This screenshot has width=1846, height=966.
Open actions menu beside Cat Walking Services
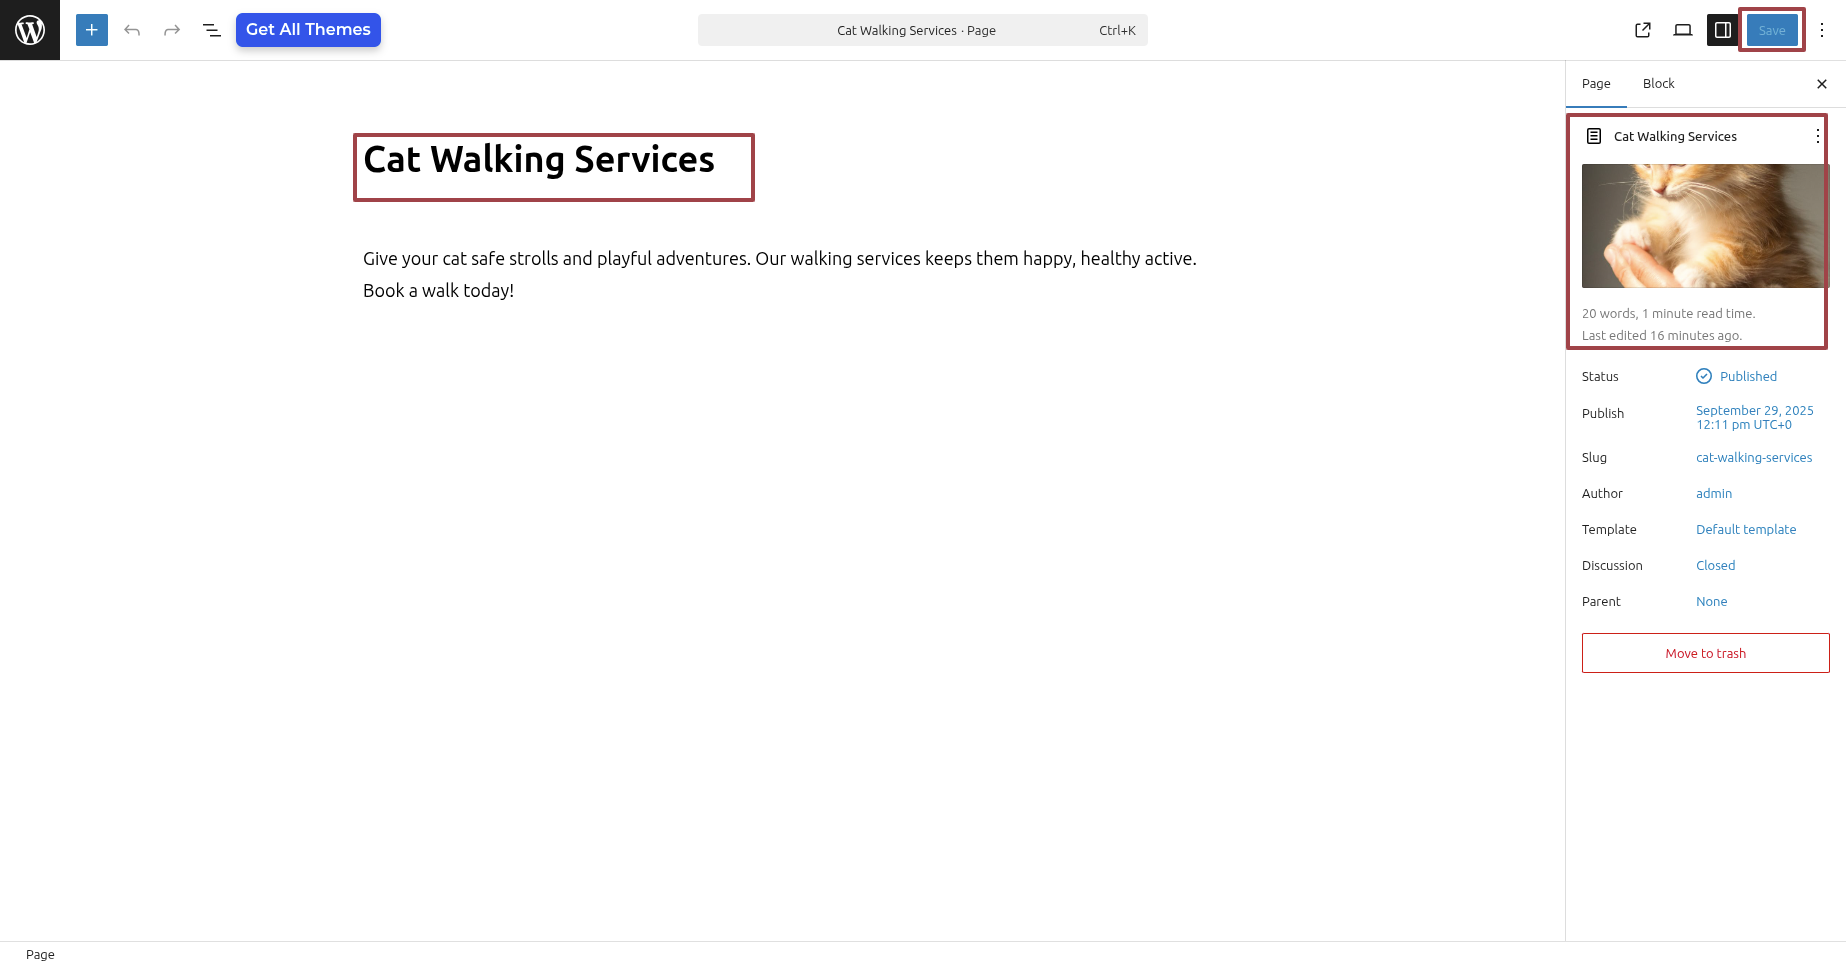tap(1817, 136)
